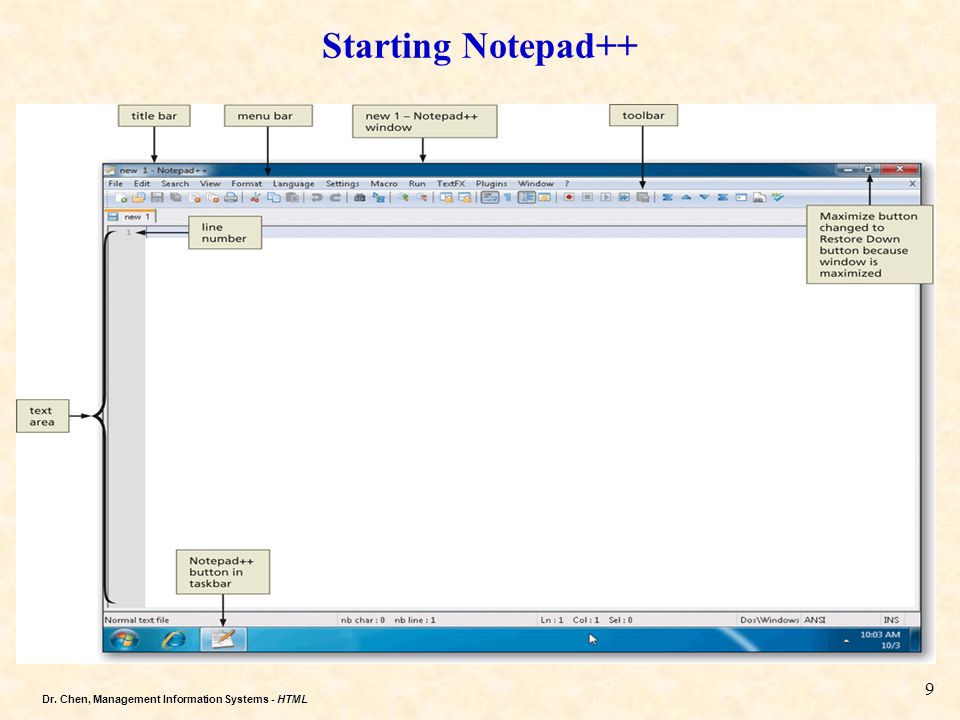Click the Replace toolbar icon
The image size is (960, 720).
point(379,198)
